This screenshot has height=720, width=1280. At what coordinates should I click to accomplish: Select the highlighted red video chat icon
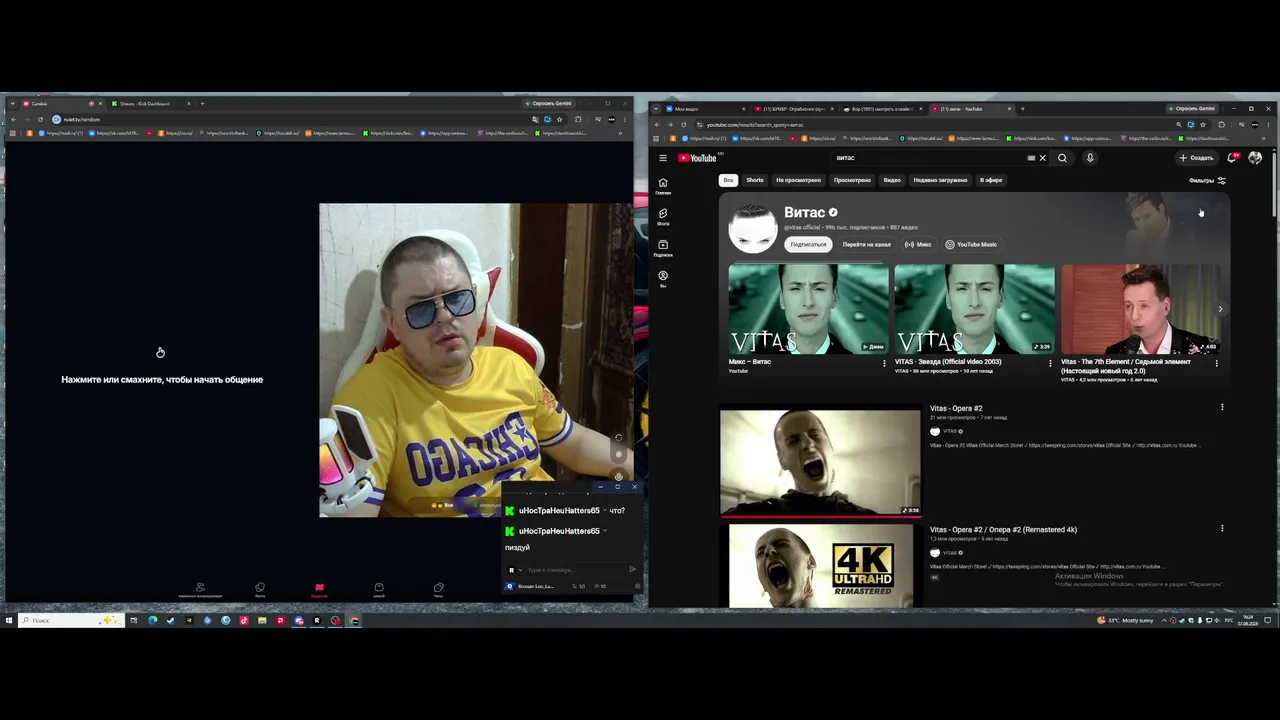click(319, 590)
